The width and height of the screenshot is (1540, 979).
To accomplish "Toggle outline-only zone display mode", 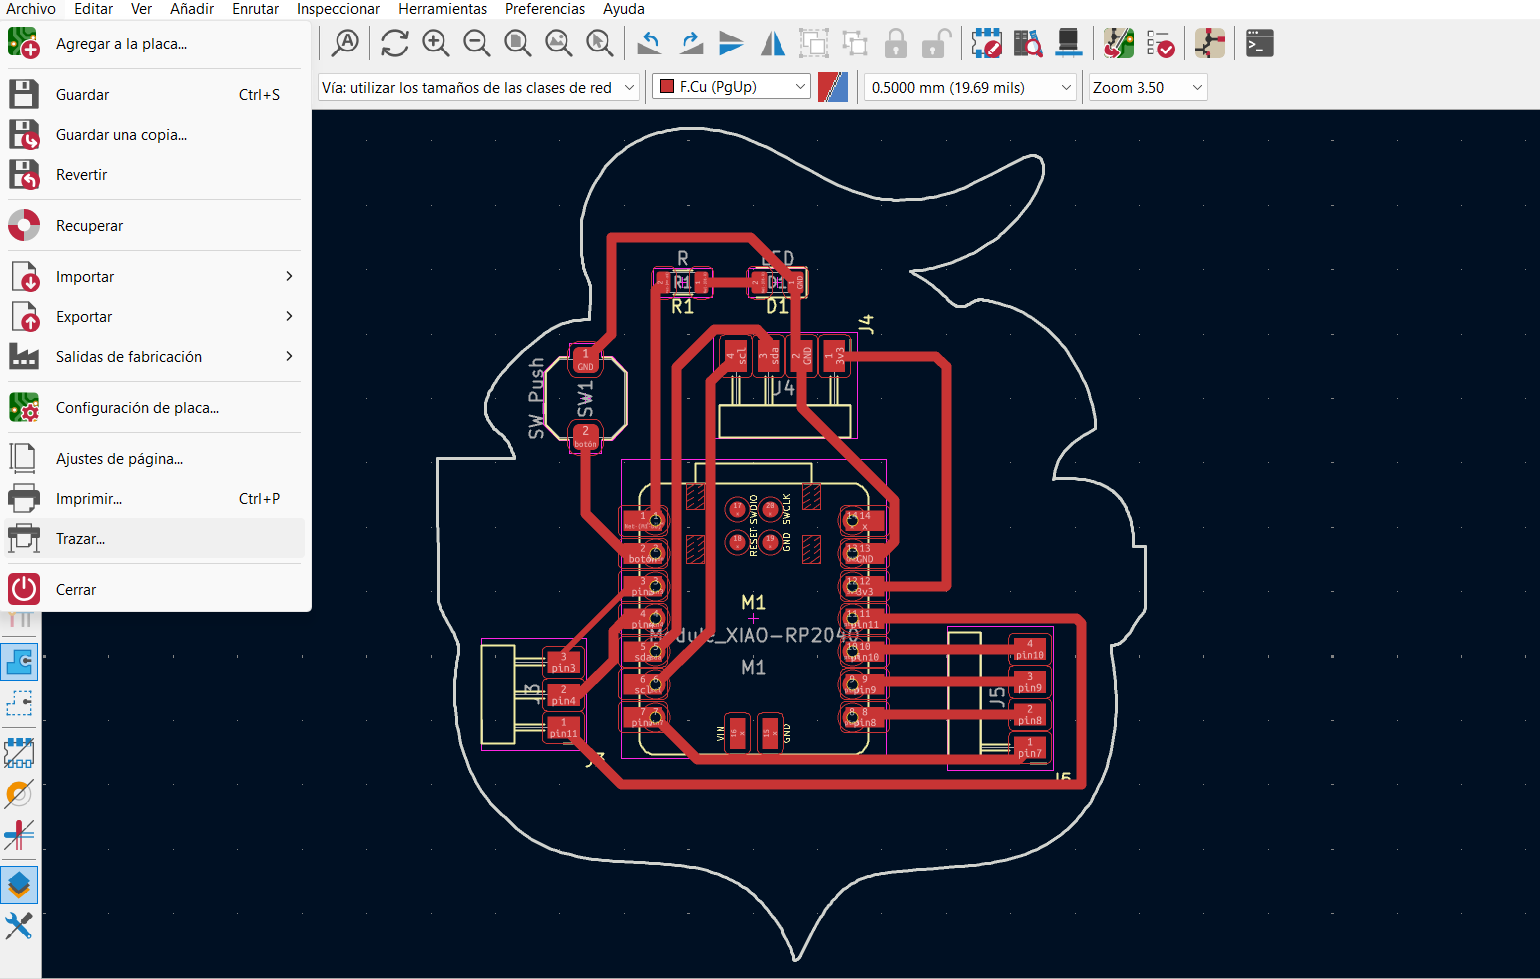I will pyautogui.click(x=20, y=703).
